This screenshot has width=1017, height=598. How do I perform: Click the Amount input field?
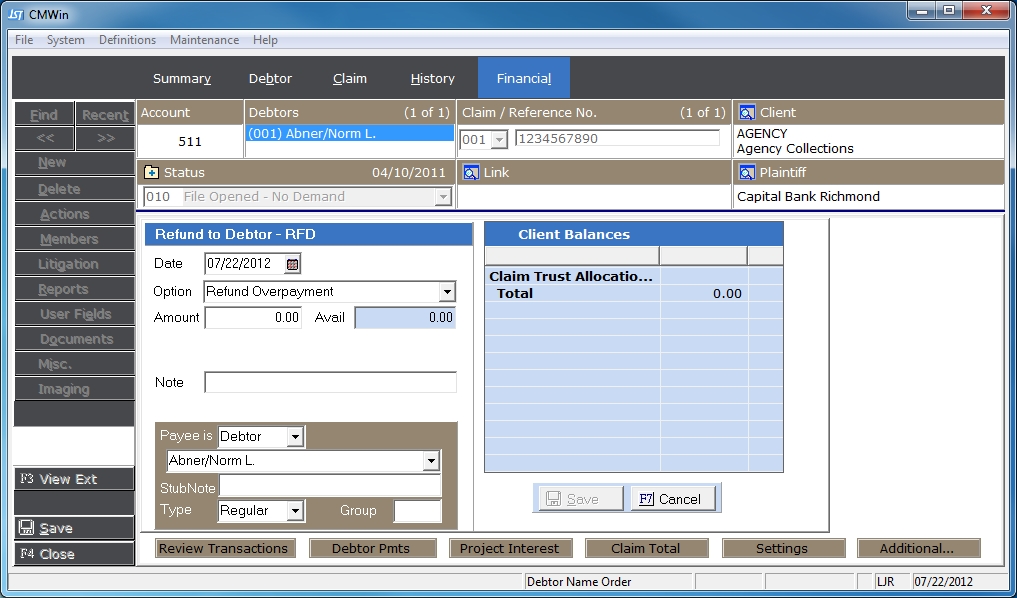pyautogui.click(x=253, y=318)
